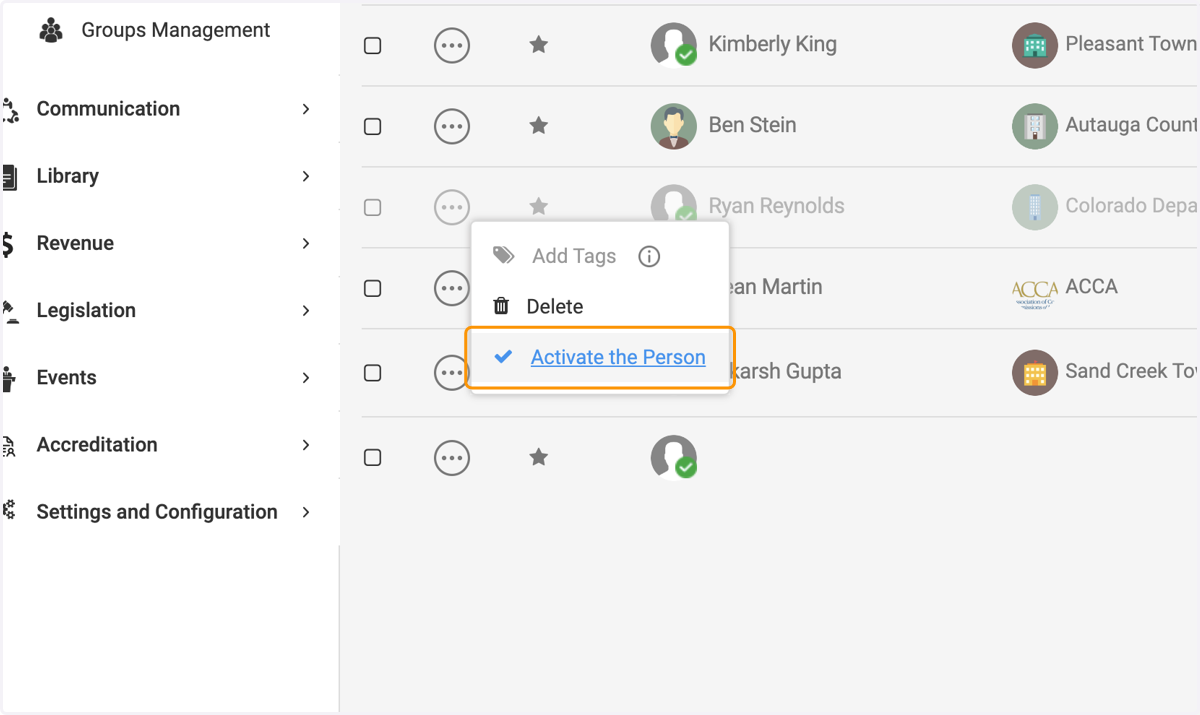1200x715 pixels.
Task: Open the Legislation section
Action: [86, 311]
